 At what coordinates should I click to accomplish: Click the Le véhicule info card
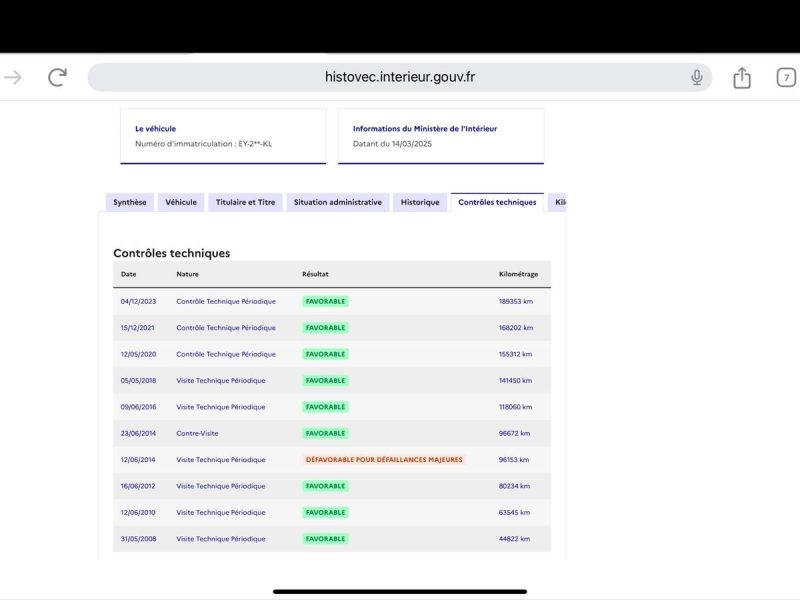(223, 136)
